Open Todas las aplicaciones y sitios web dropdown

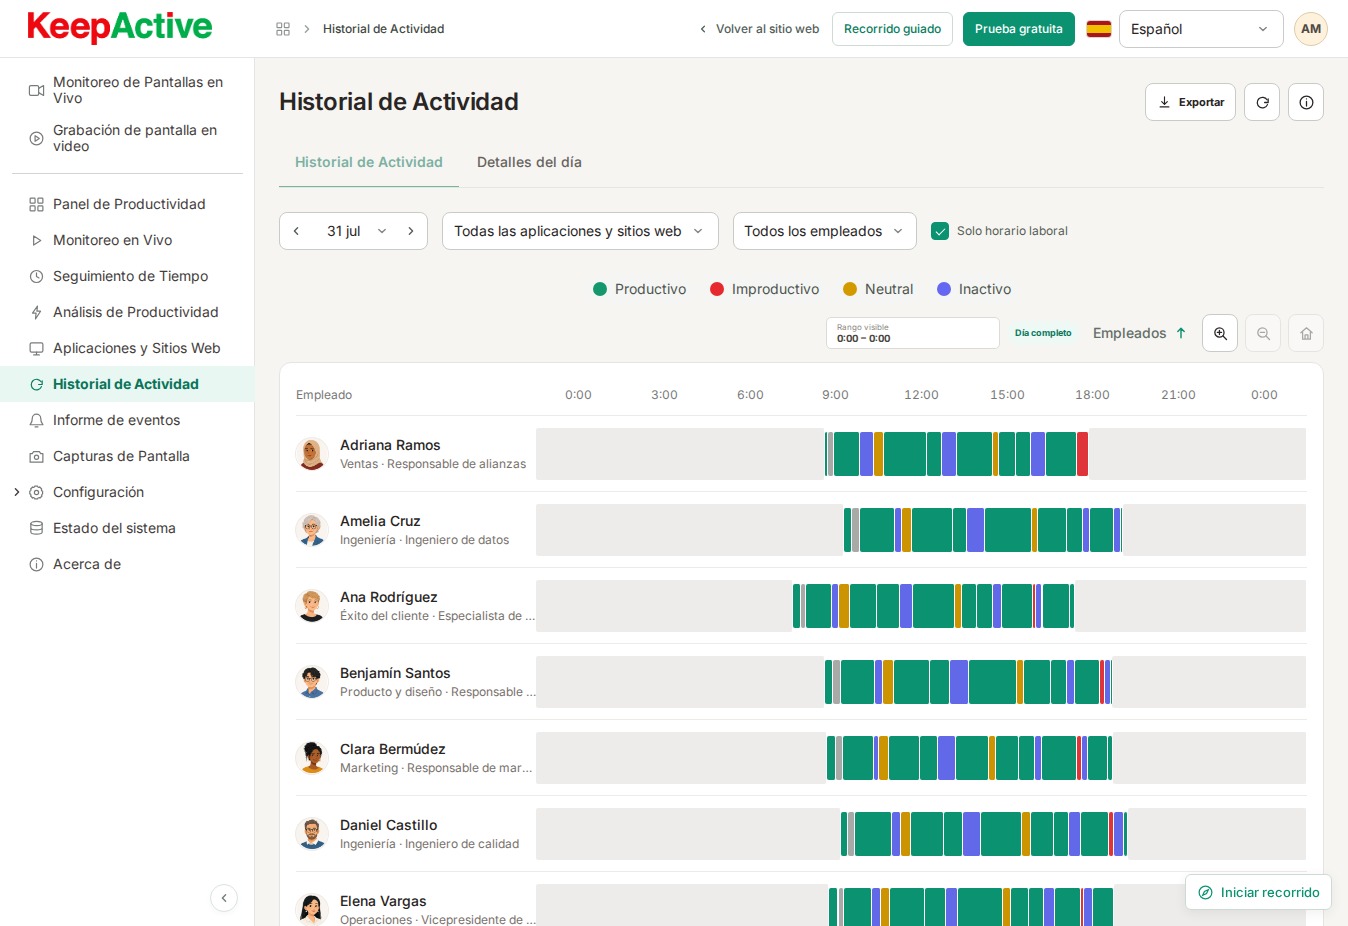(580, 231)
